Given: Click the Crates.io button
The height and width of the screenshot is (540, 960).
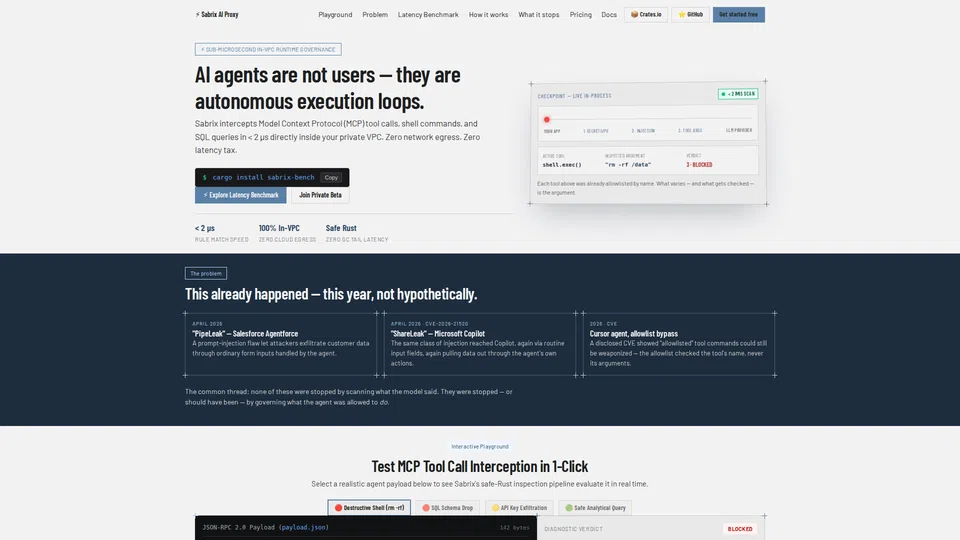Looking at the screenshot, I should (x=646, y=14).
